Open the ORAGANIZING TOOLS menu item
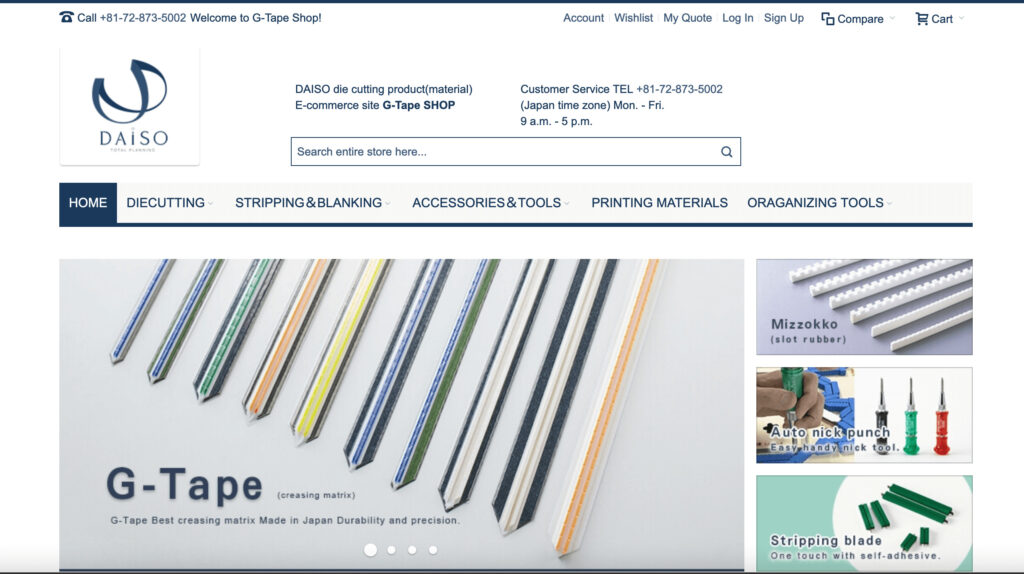Screen dimensions: 1024x574 pos(815,203)
